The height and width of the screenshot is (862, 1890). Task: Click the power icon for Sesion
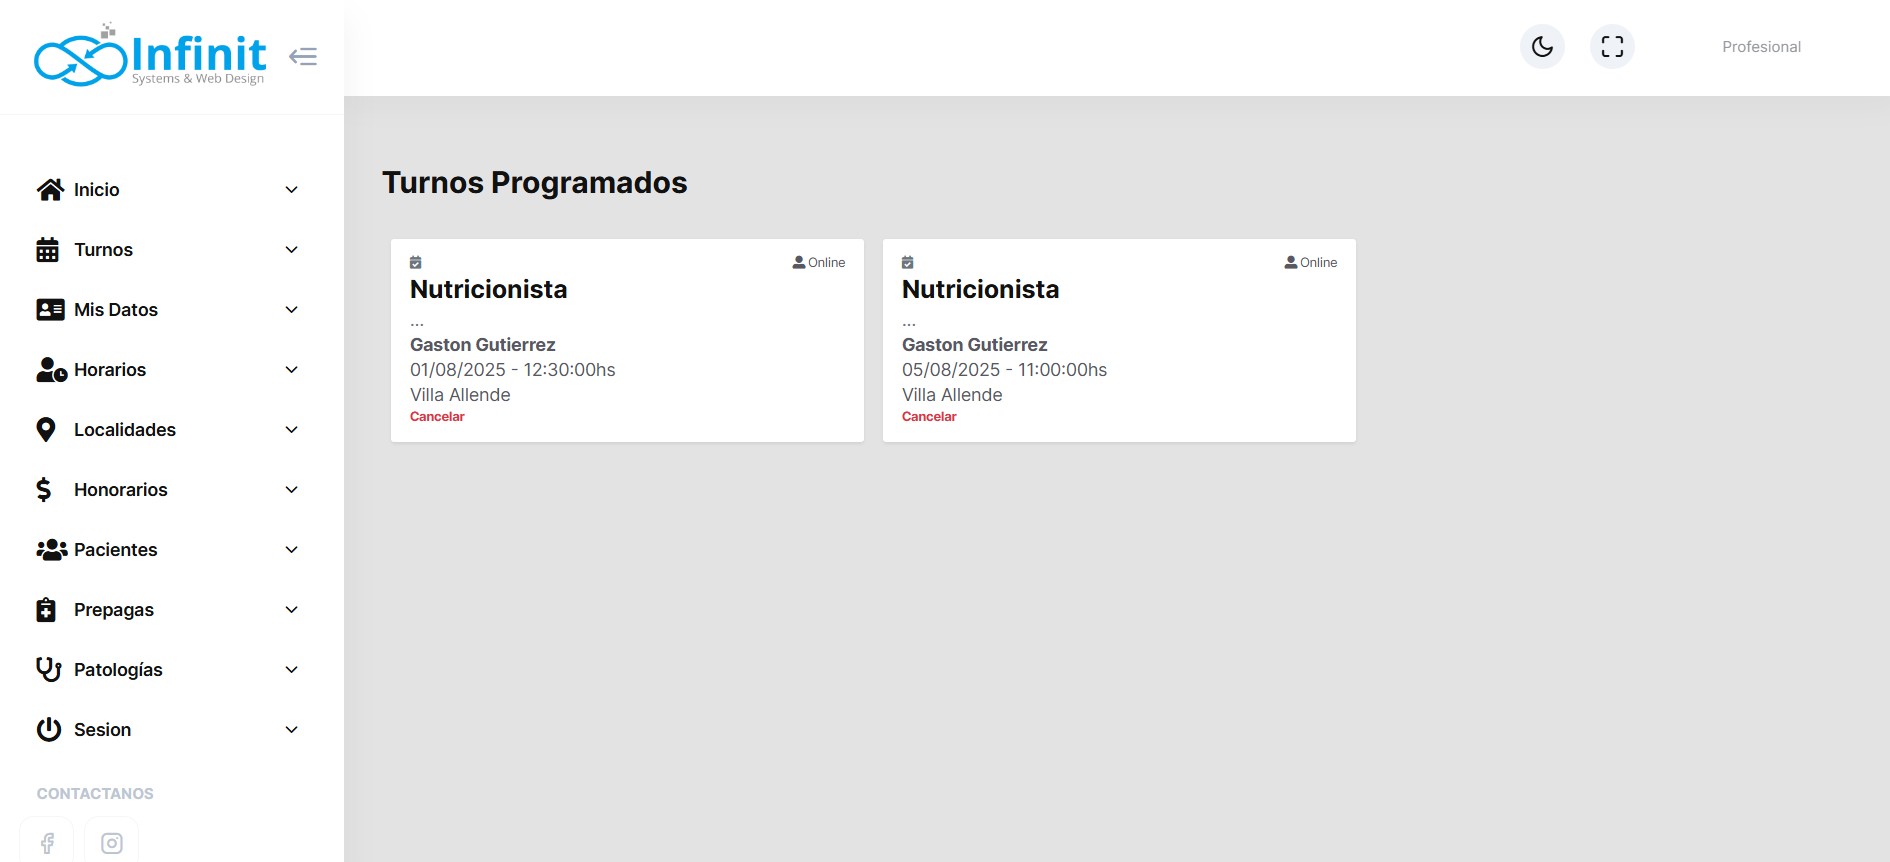pyautogui.click(x=48, y=730)
